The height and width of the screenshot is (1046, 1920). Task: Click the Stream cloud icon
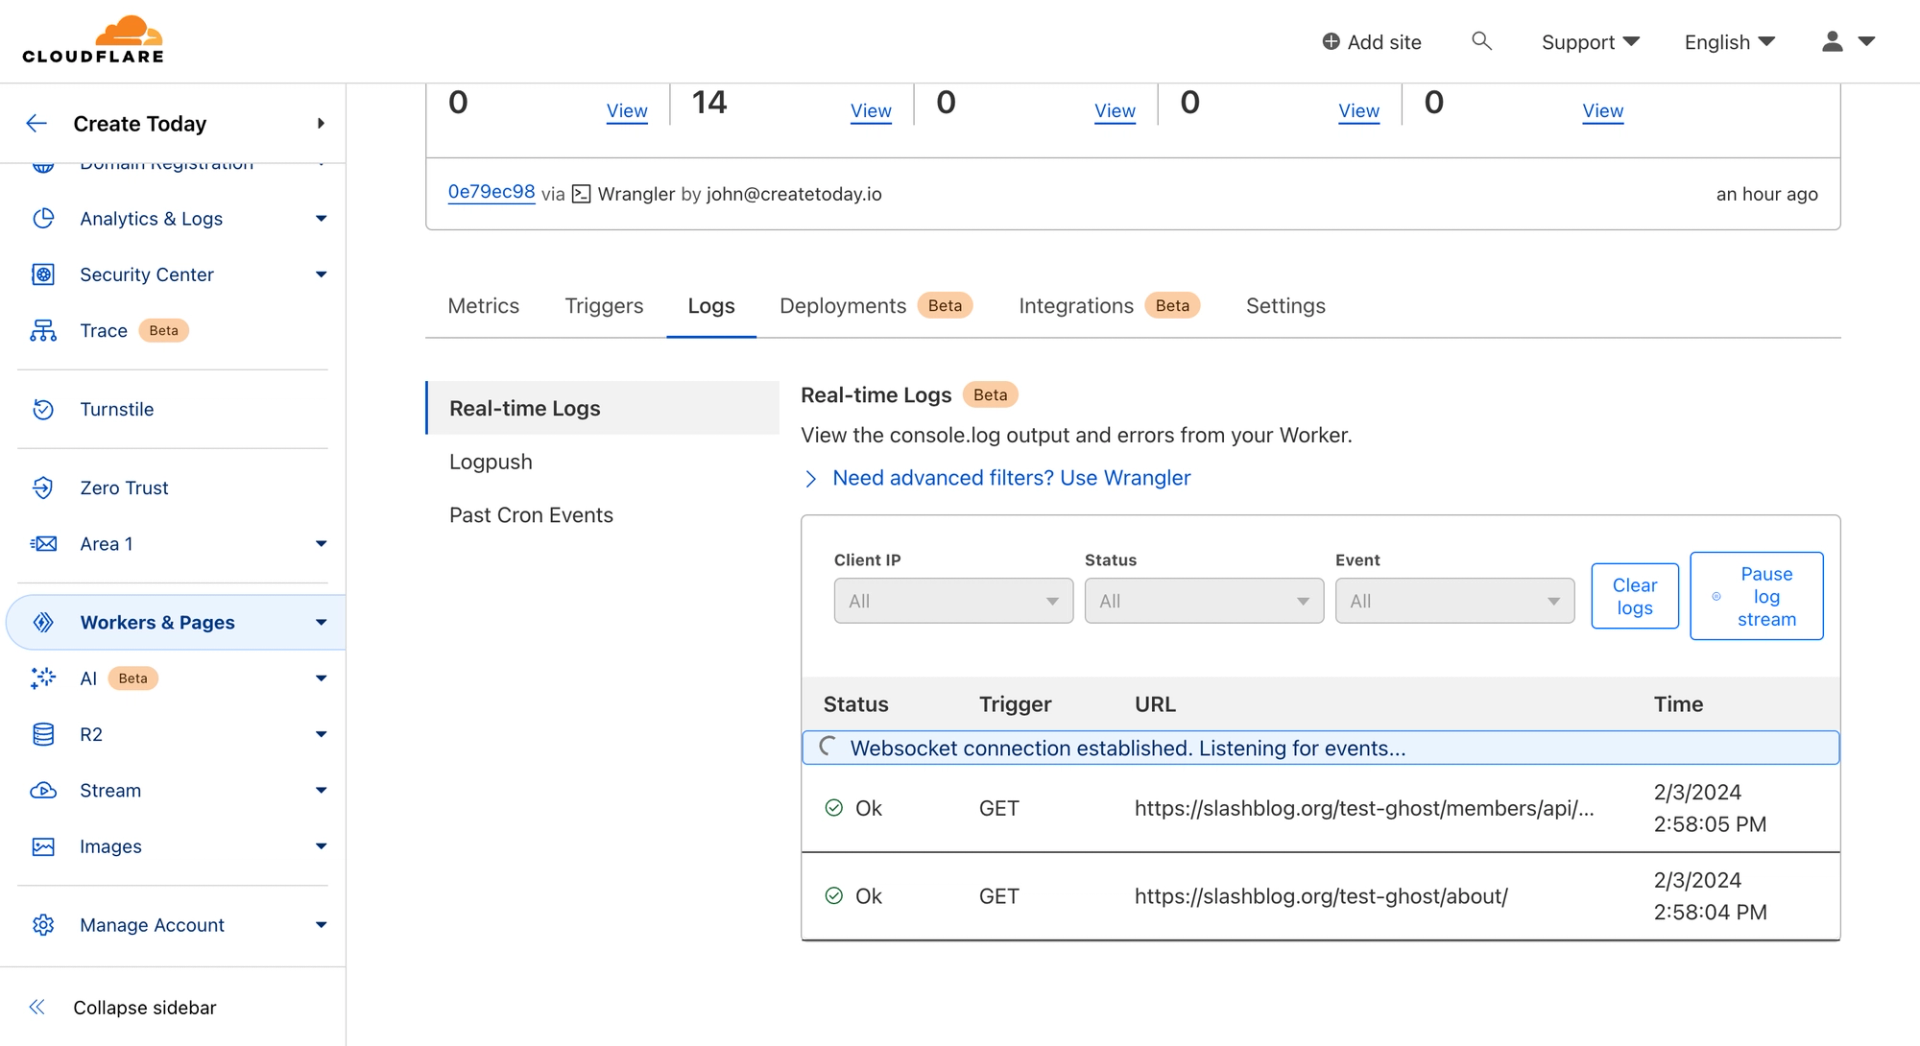pos(43,790)
